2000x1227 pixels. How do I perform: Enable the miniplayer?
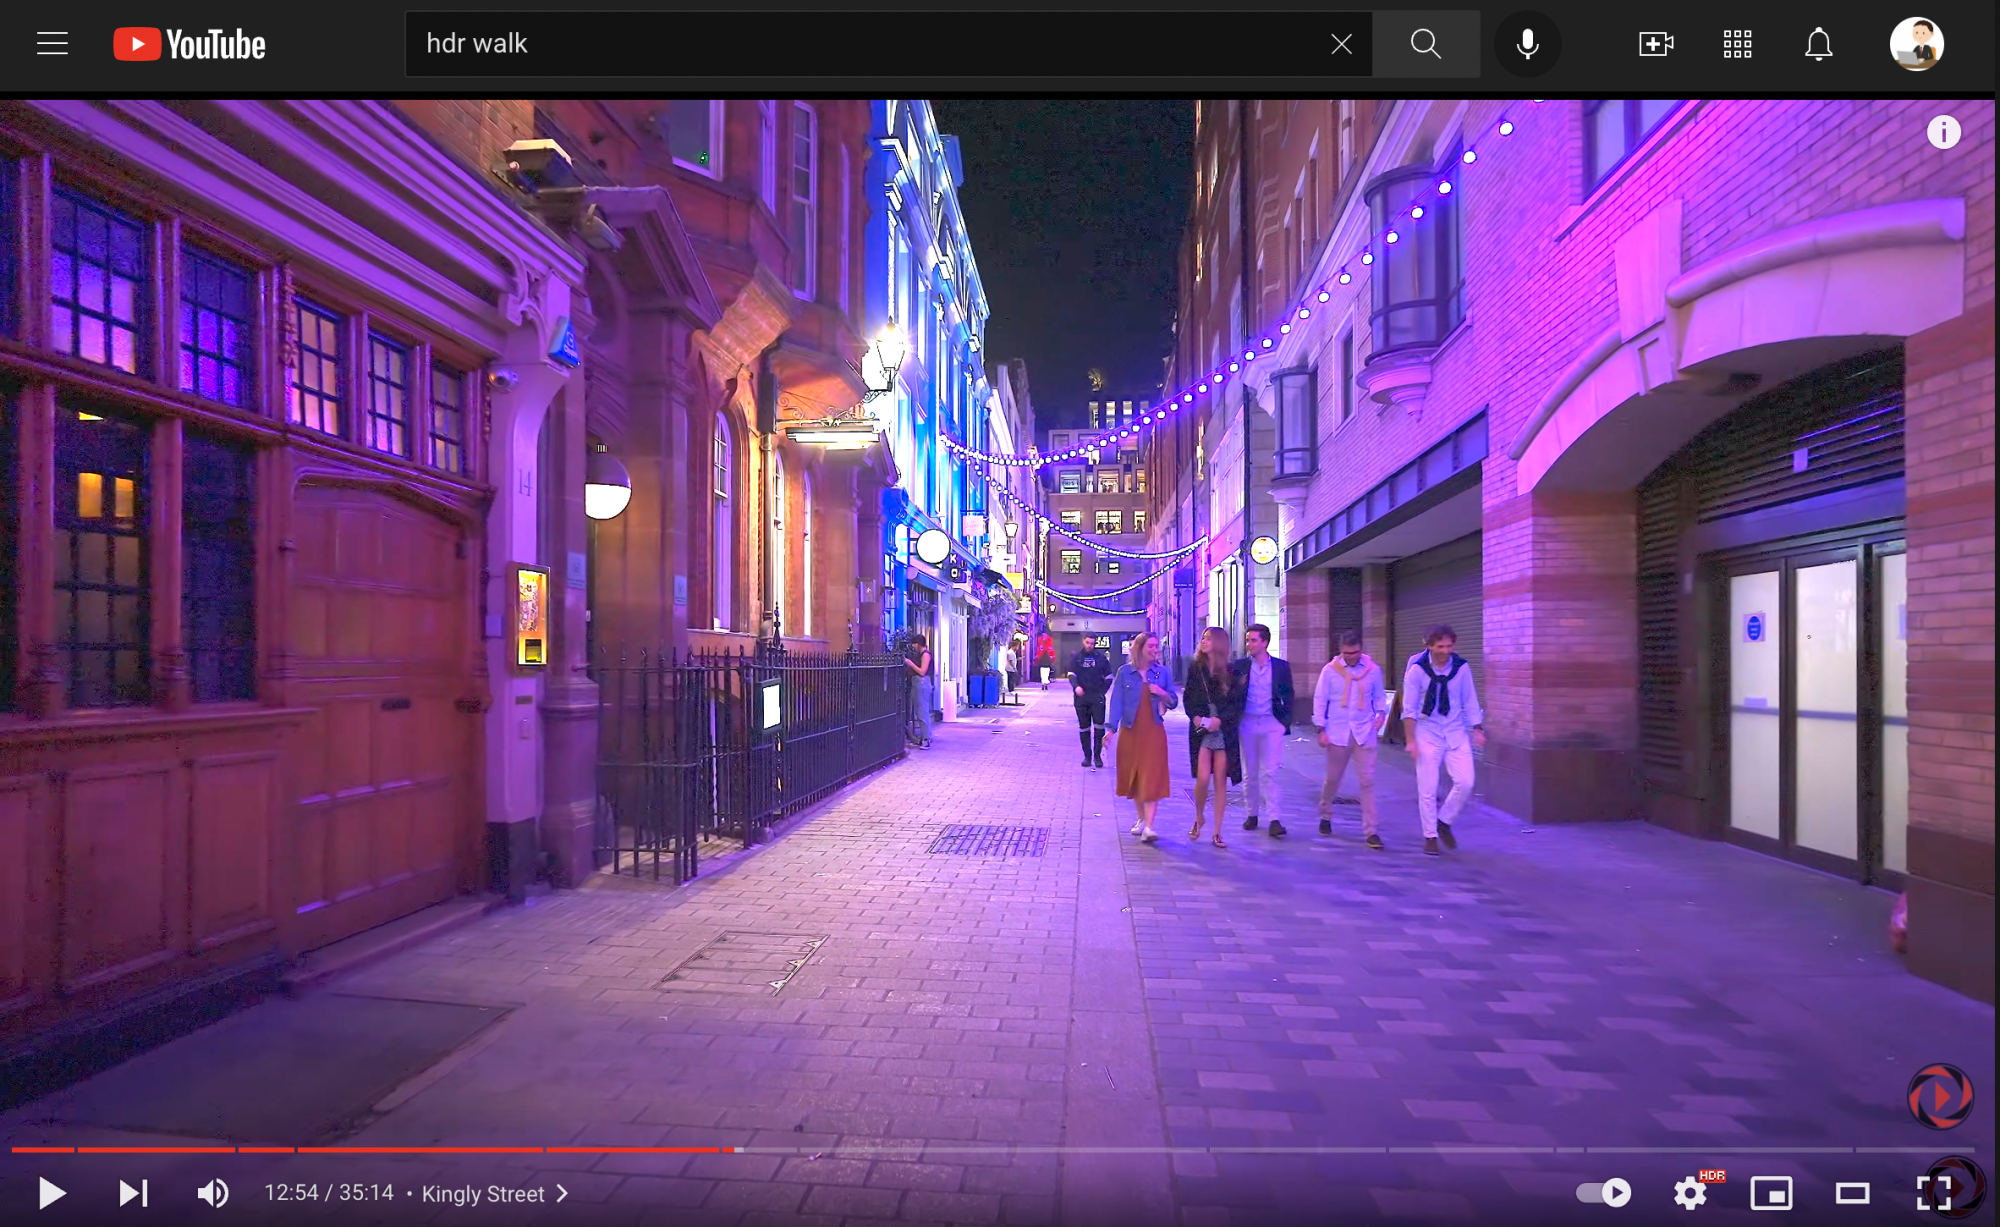1771,1193
